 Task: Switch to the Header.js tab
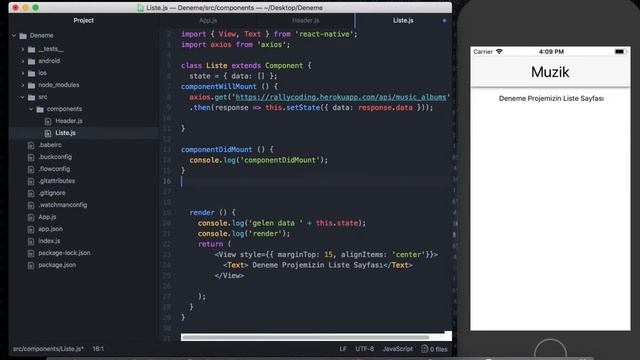[306, 20]
